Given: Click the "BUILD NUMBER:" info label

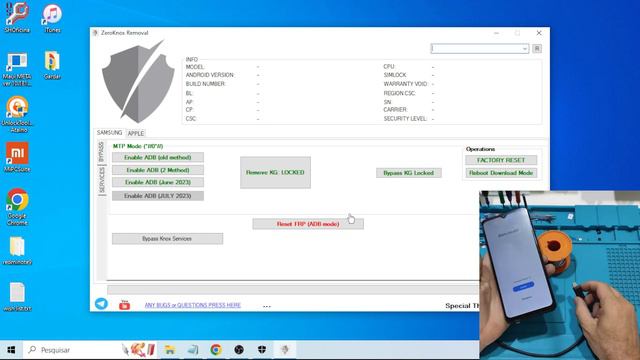Looking at the screenshot, I should tap(205, 84).
